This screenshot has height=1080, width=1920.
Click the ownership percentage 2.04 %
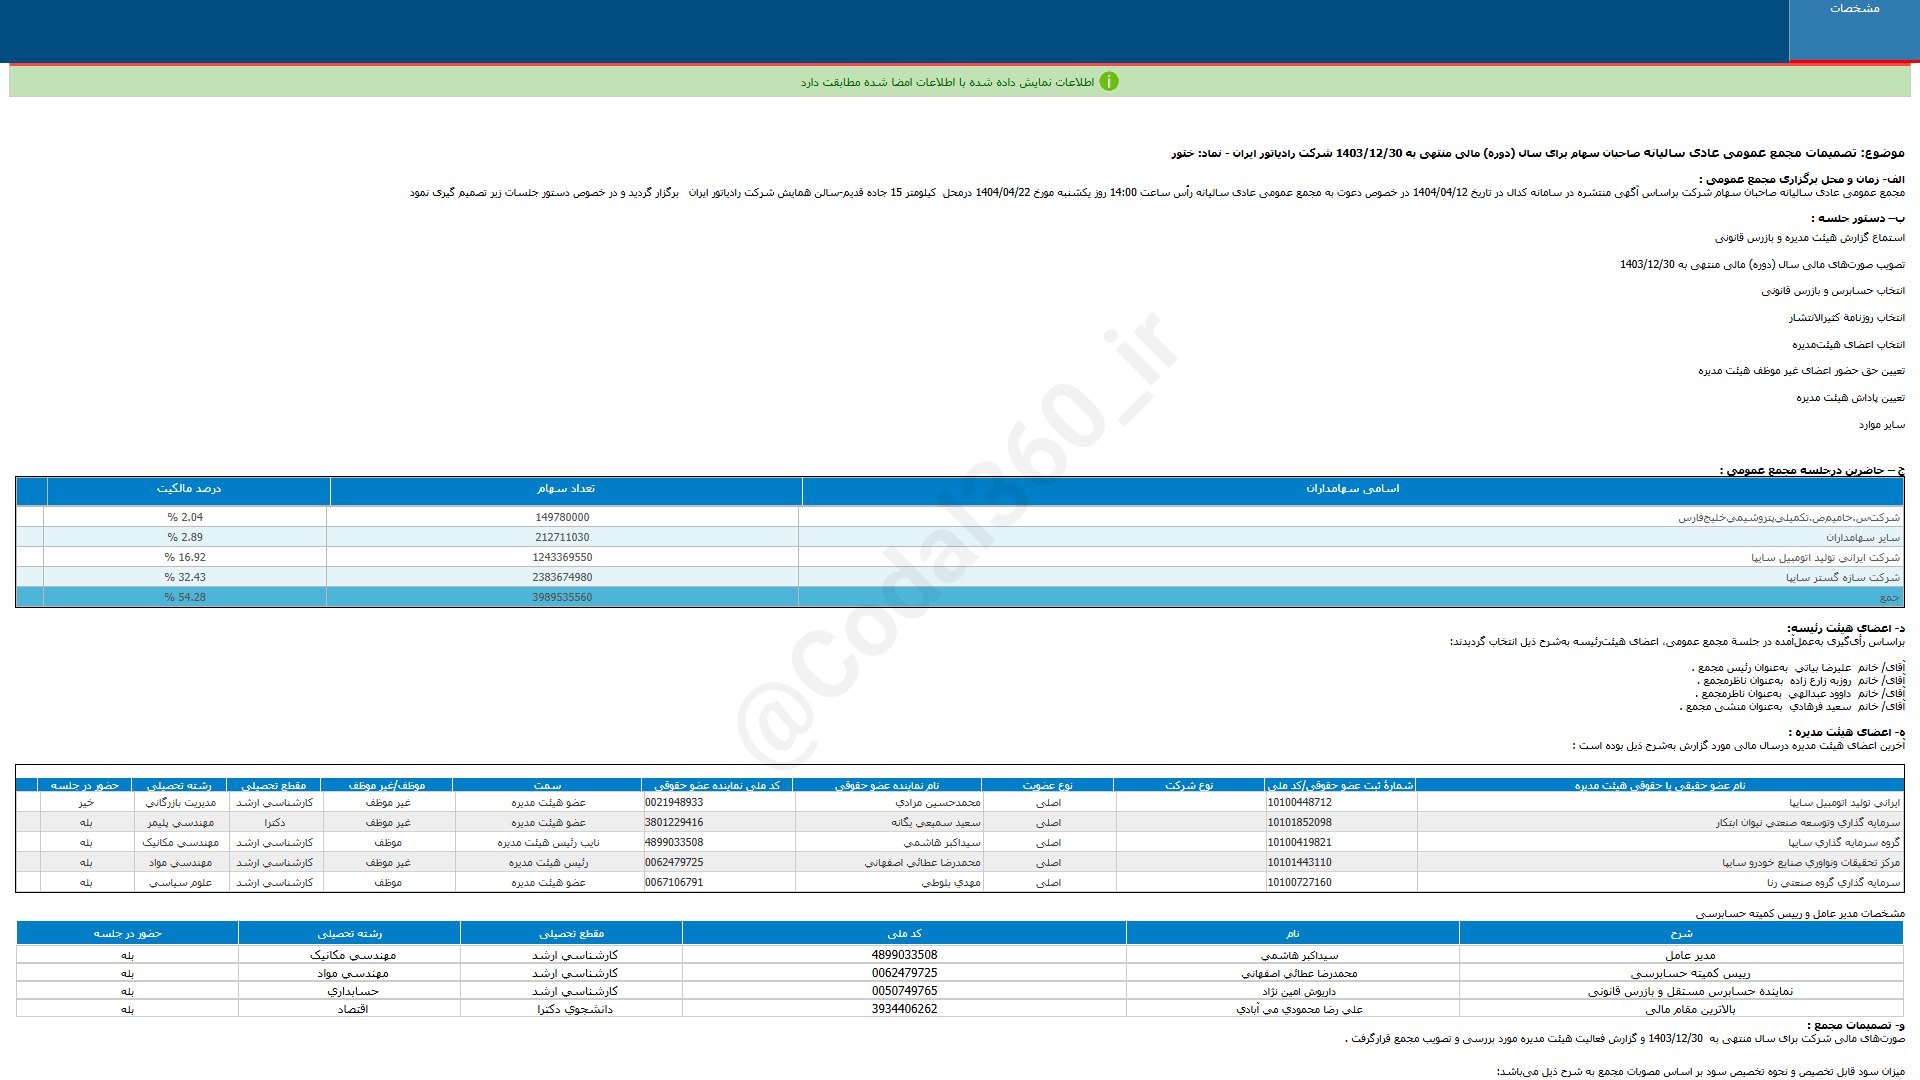pos(185,518)
